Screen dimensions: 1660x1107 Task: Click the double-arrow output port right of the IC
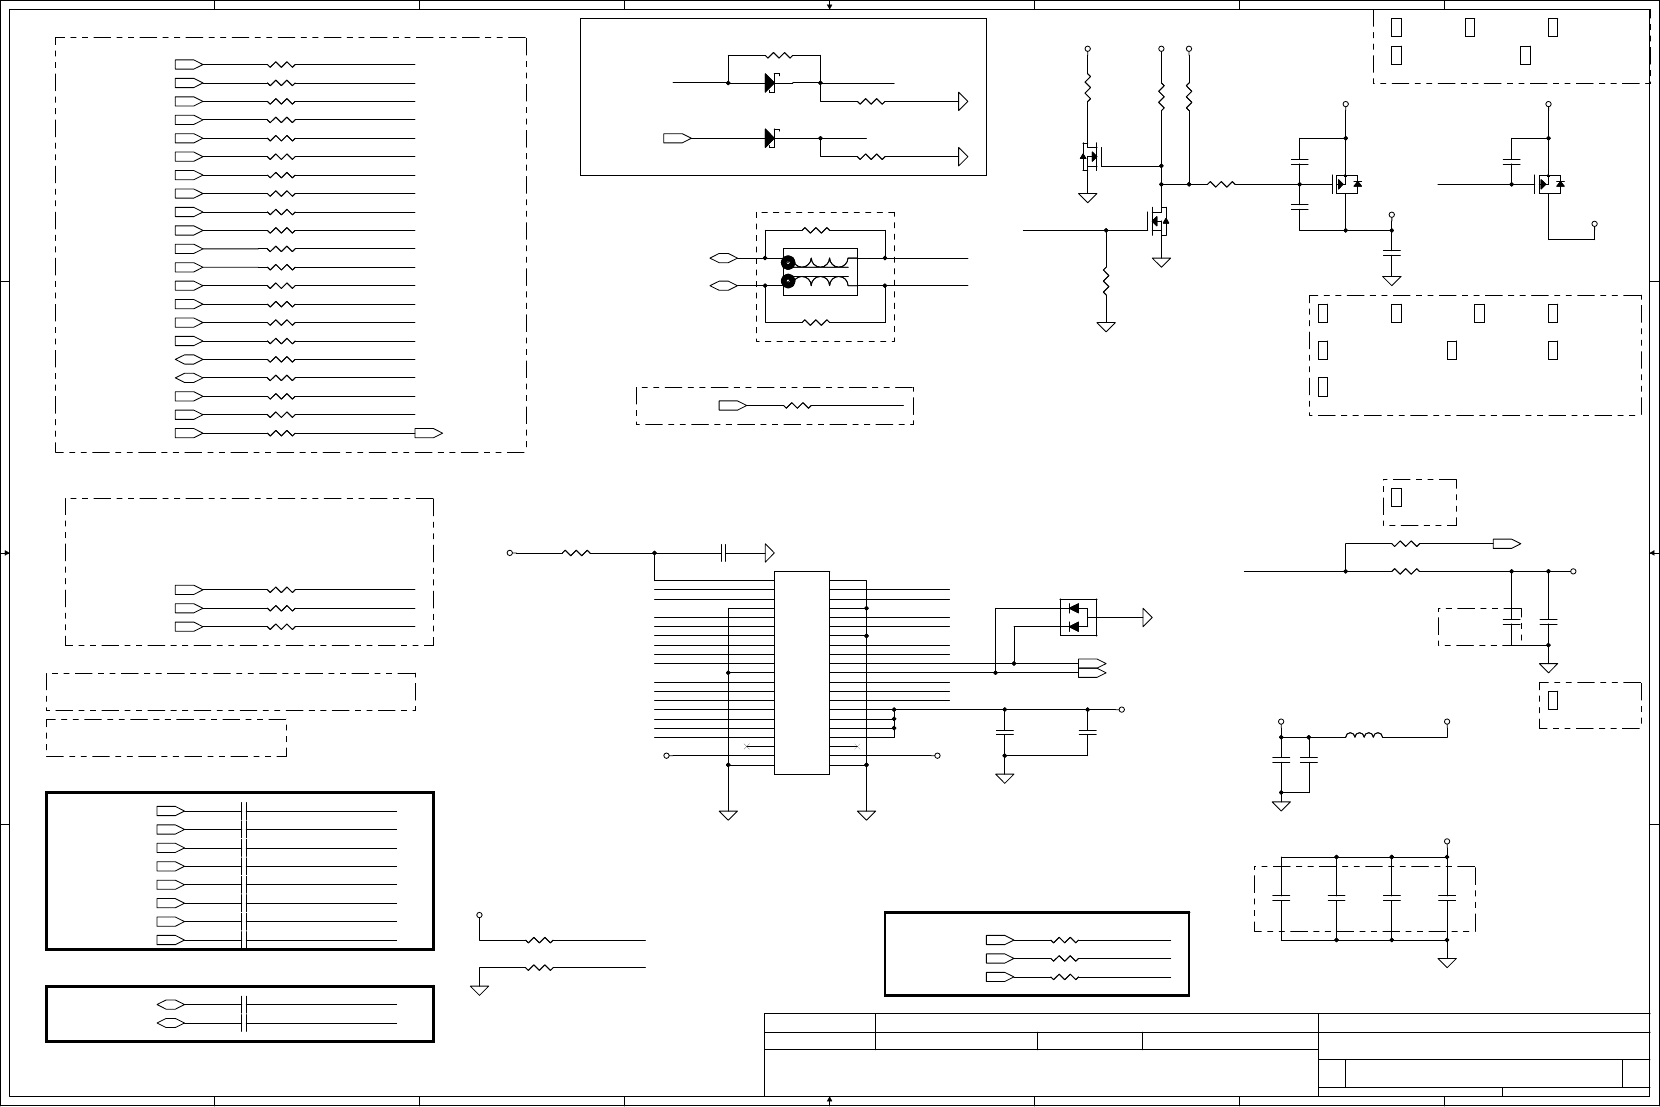1092,668
